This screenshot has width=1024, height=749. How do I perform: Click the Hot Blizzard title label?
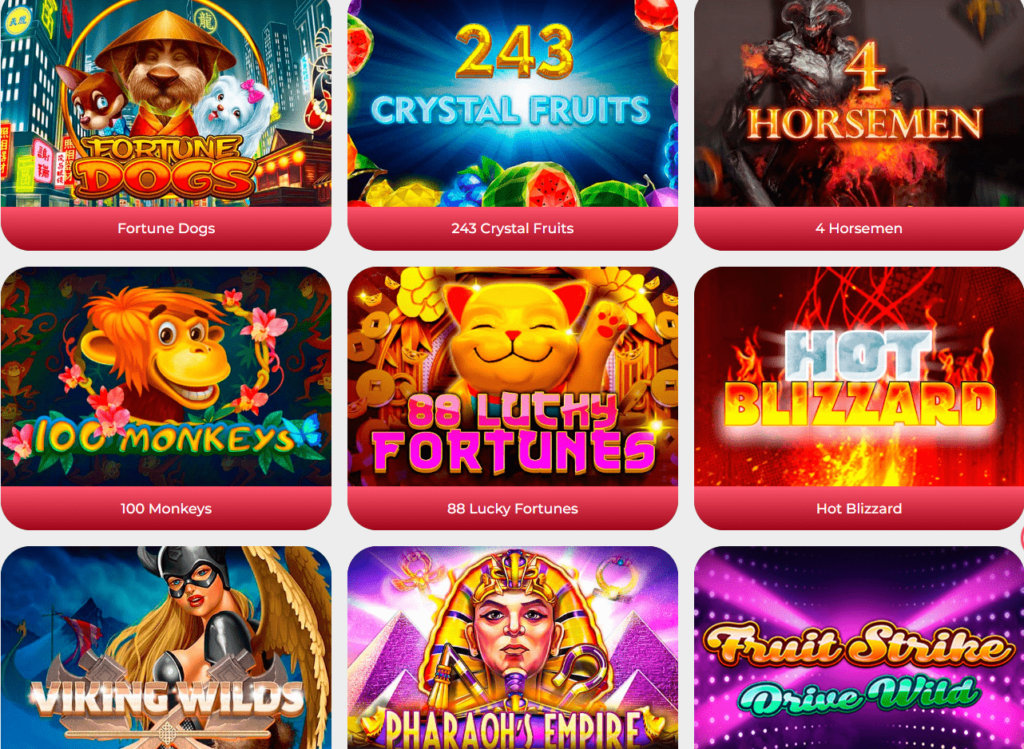[x=859, y=509]
